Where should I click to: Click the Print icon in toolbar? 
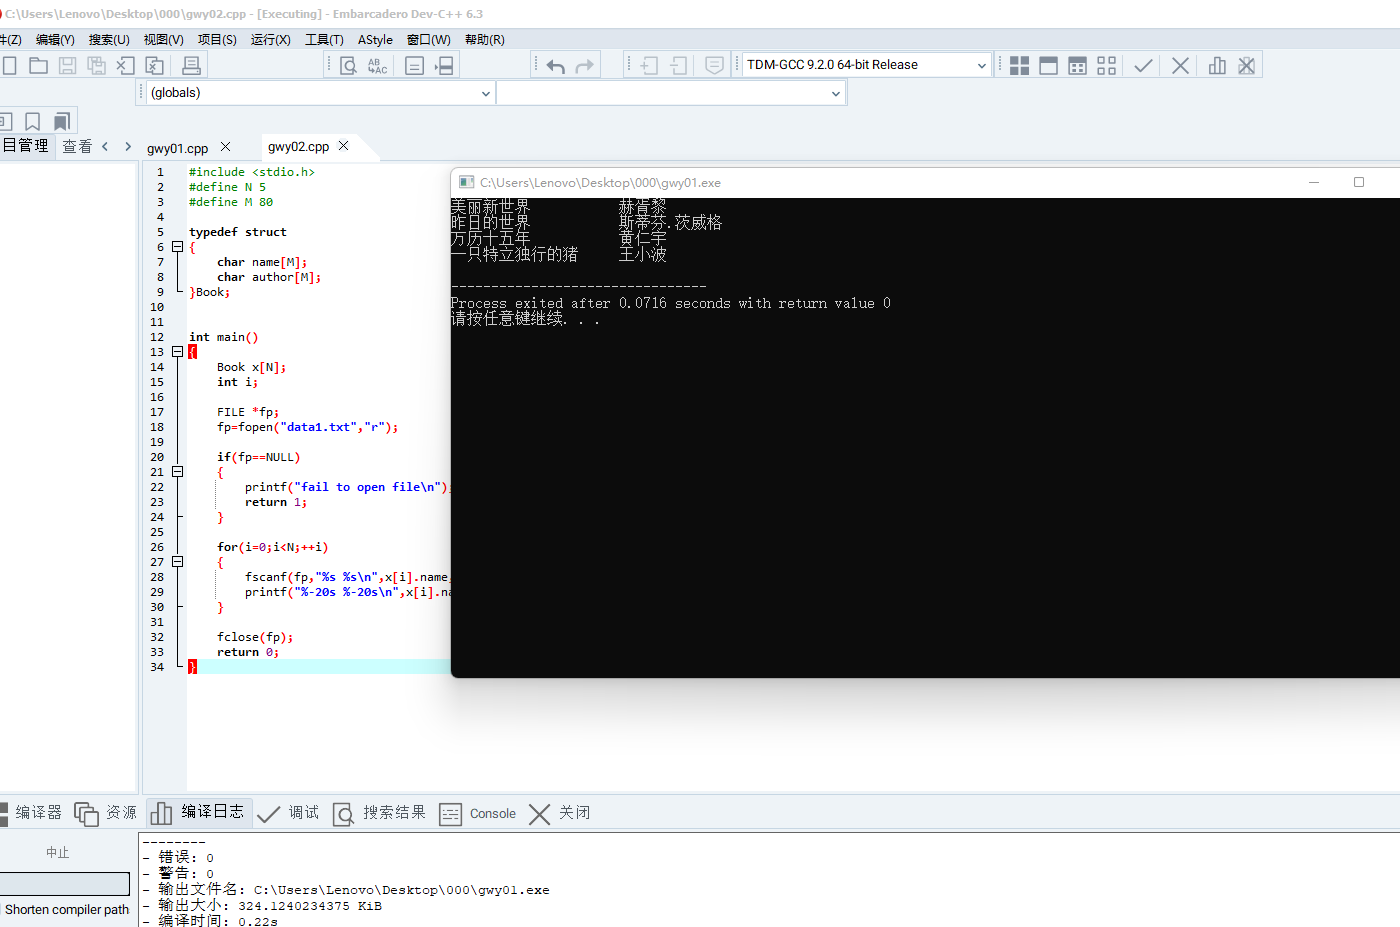tap(191, 65)
